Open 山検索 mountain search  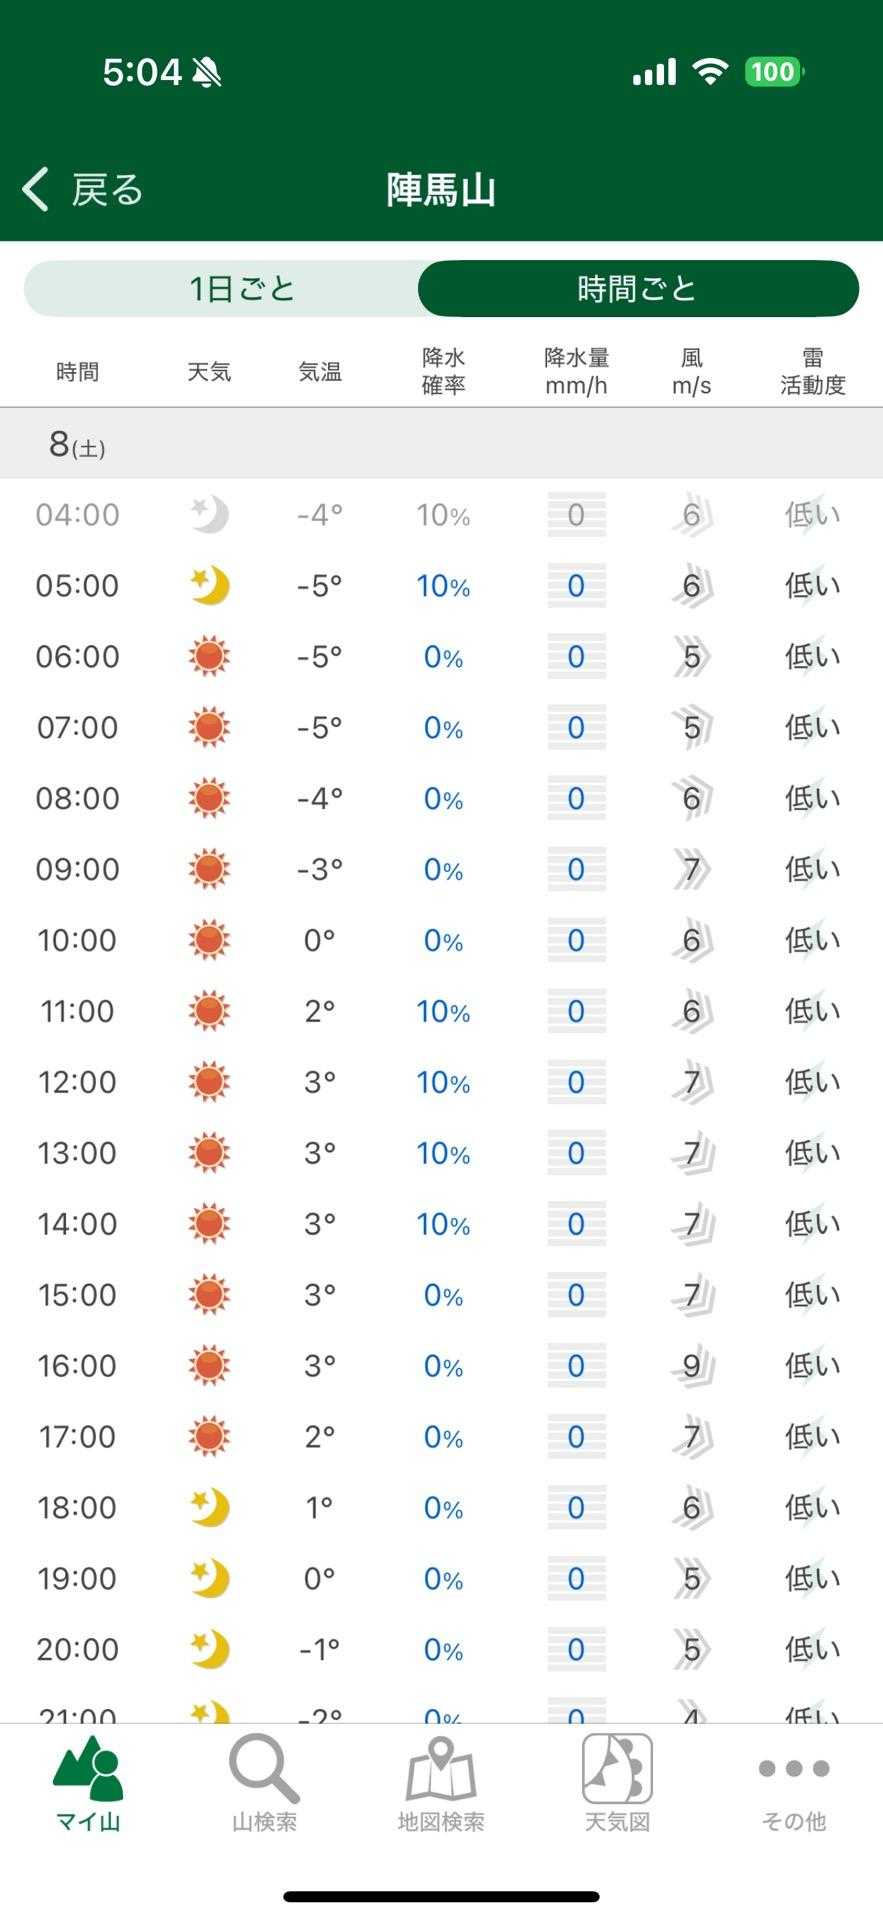point(264,1784)
